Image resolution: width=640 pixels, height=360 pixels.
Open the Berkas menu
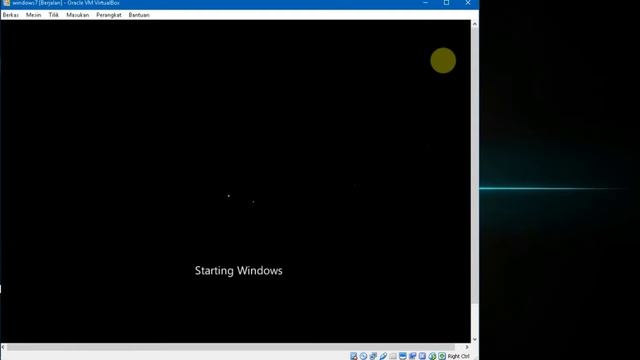tap(11, 15)
